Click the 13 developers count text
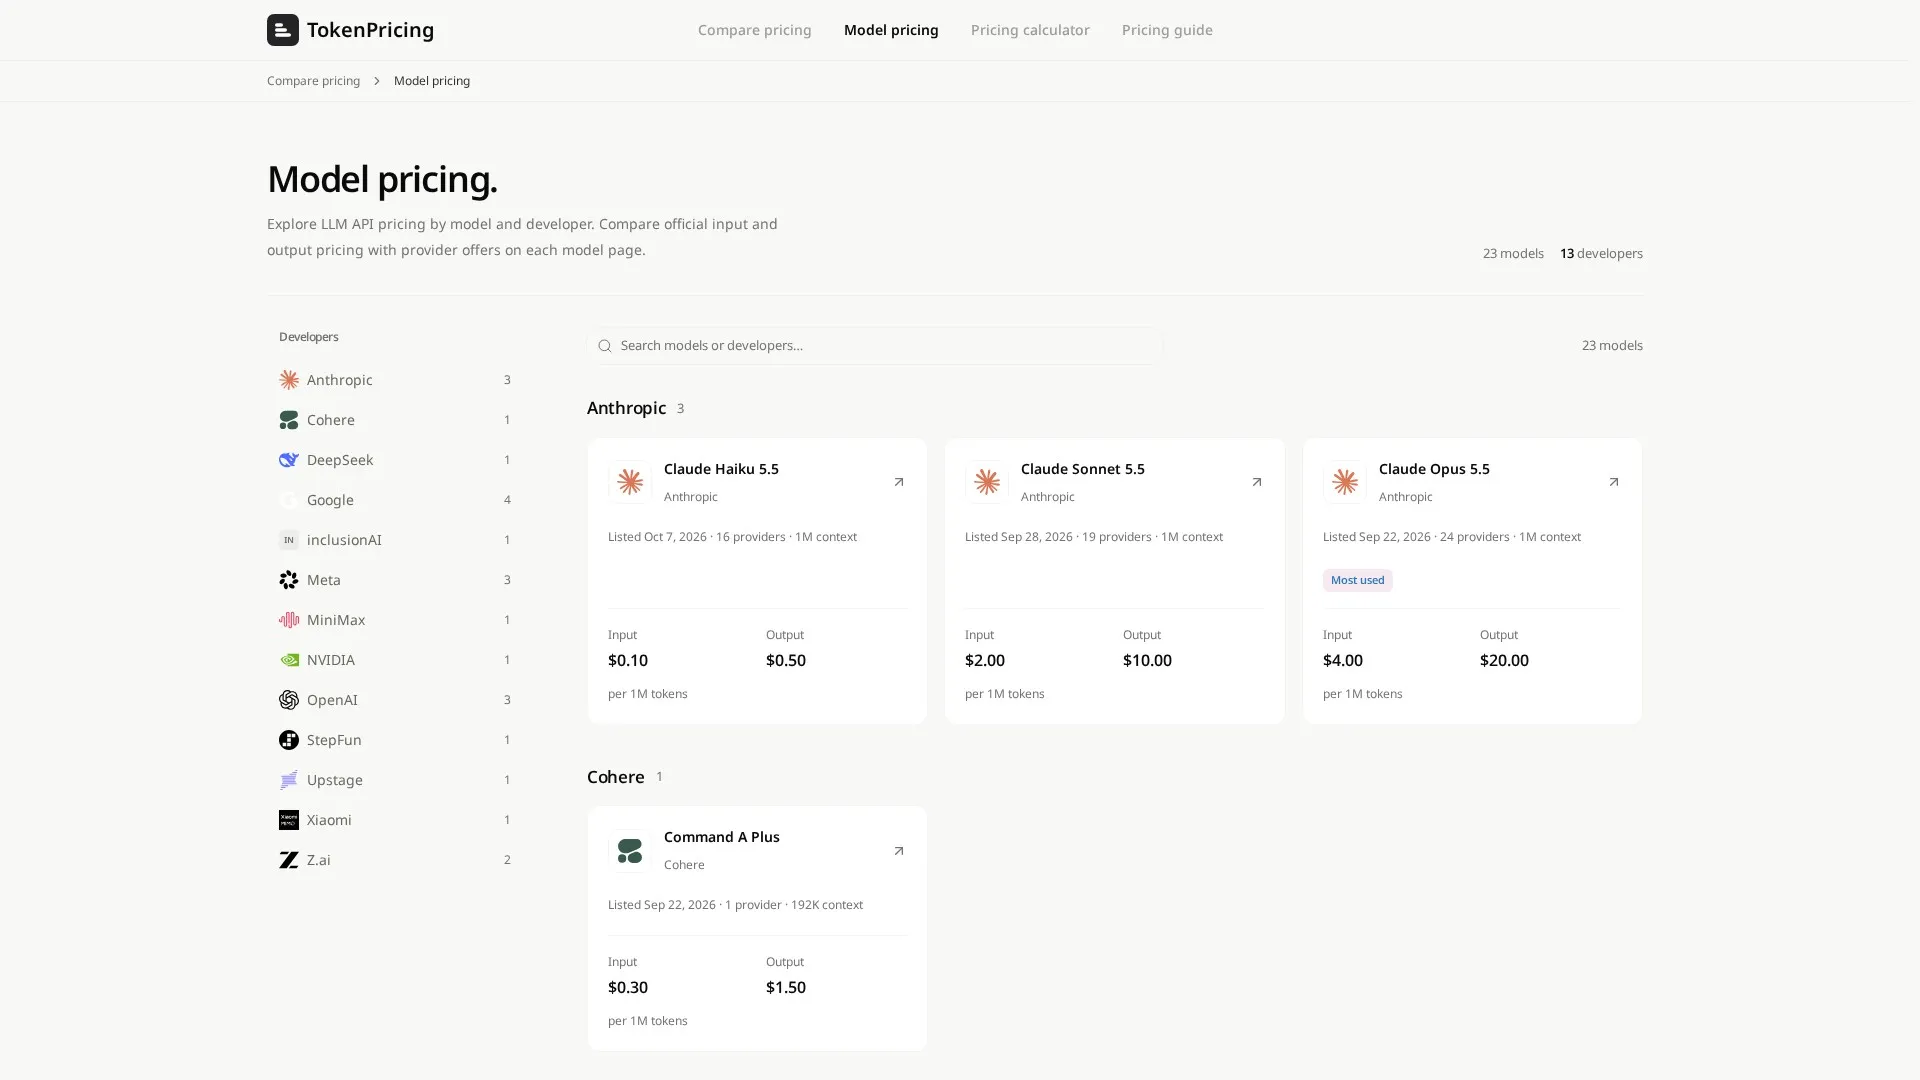1920x1080 pixels. 1601,254
